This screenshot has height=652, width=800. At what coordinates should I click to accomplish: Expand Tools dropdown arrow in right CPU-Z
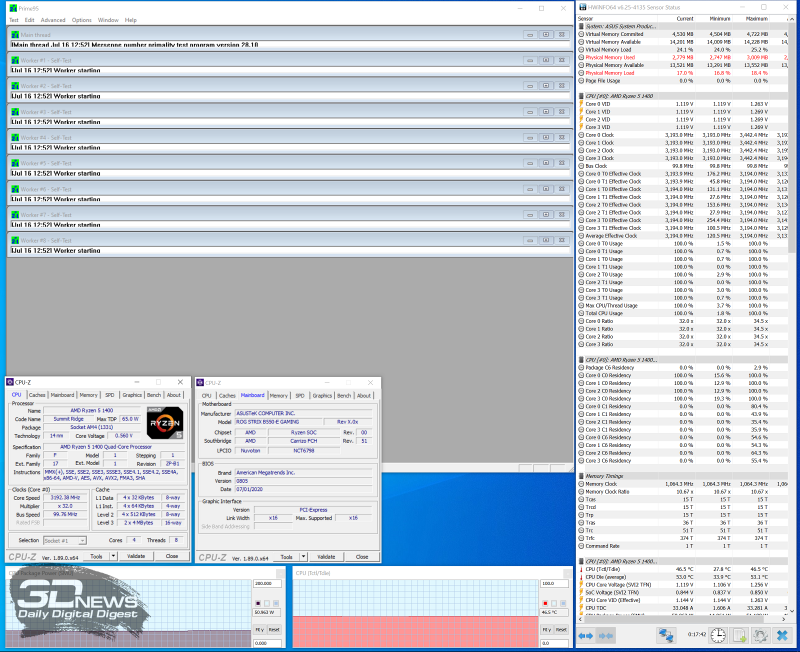pyautogui.click(x=304, y=557)
